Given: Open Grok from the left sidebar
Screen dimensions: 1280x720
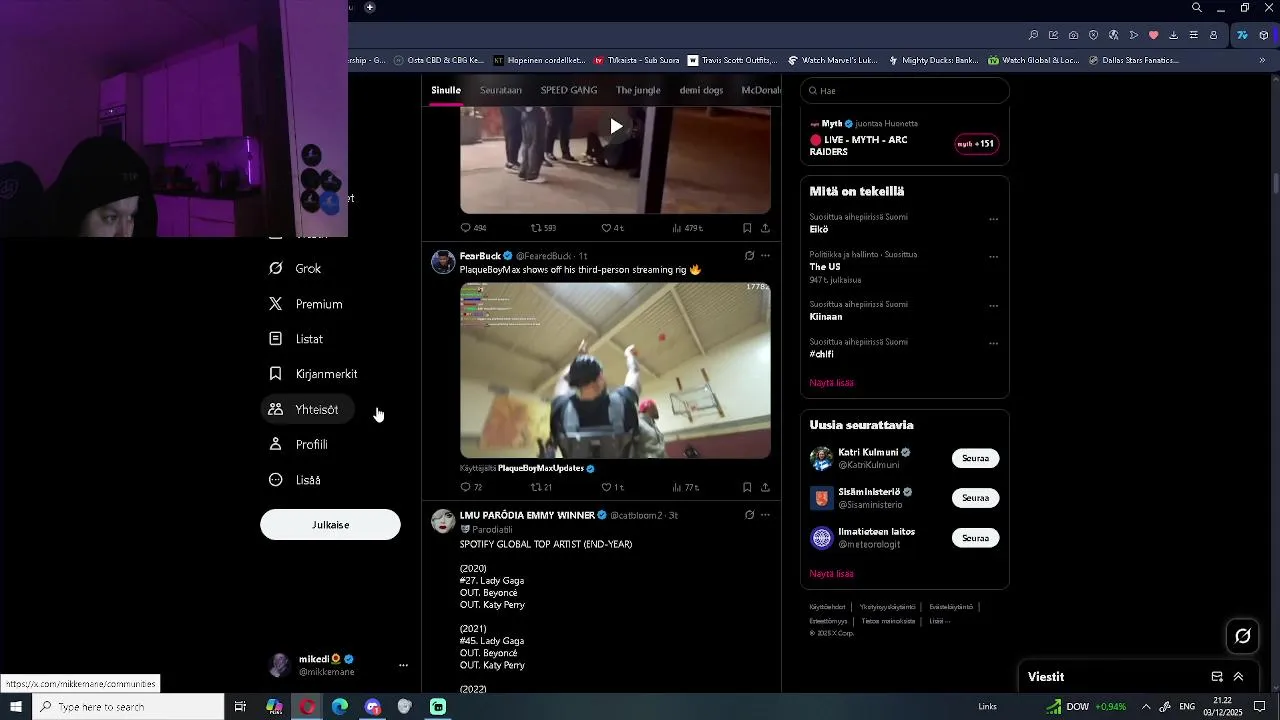Looking at the screenshot, I should click(x=295, y=268).
